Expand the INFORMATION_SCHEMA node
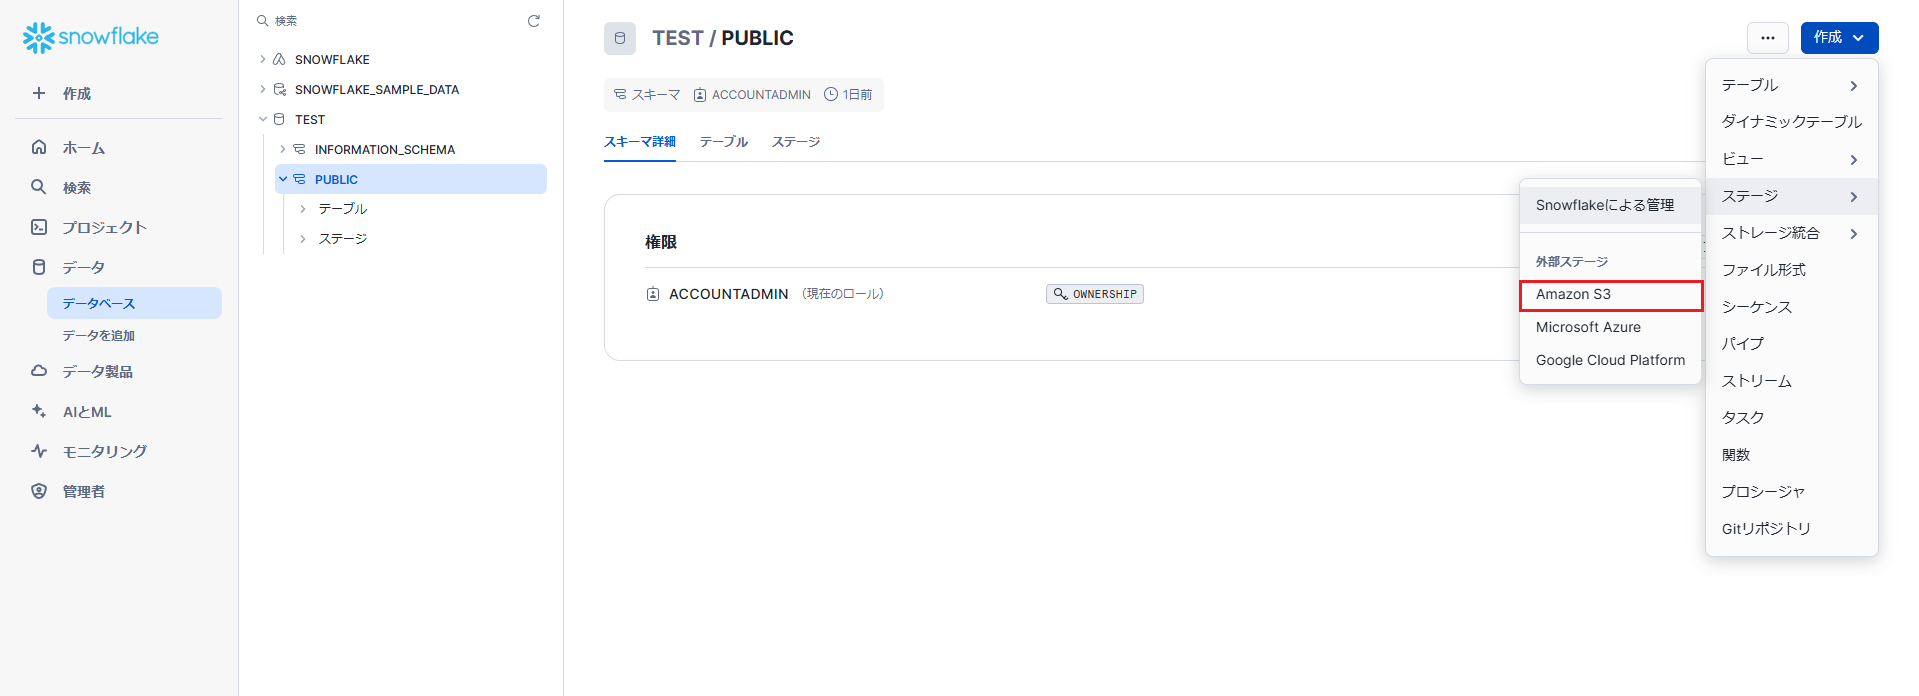The height and width of the screenshot is (696, 1919). pyautogui.click(x=283, y=149)
